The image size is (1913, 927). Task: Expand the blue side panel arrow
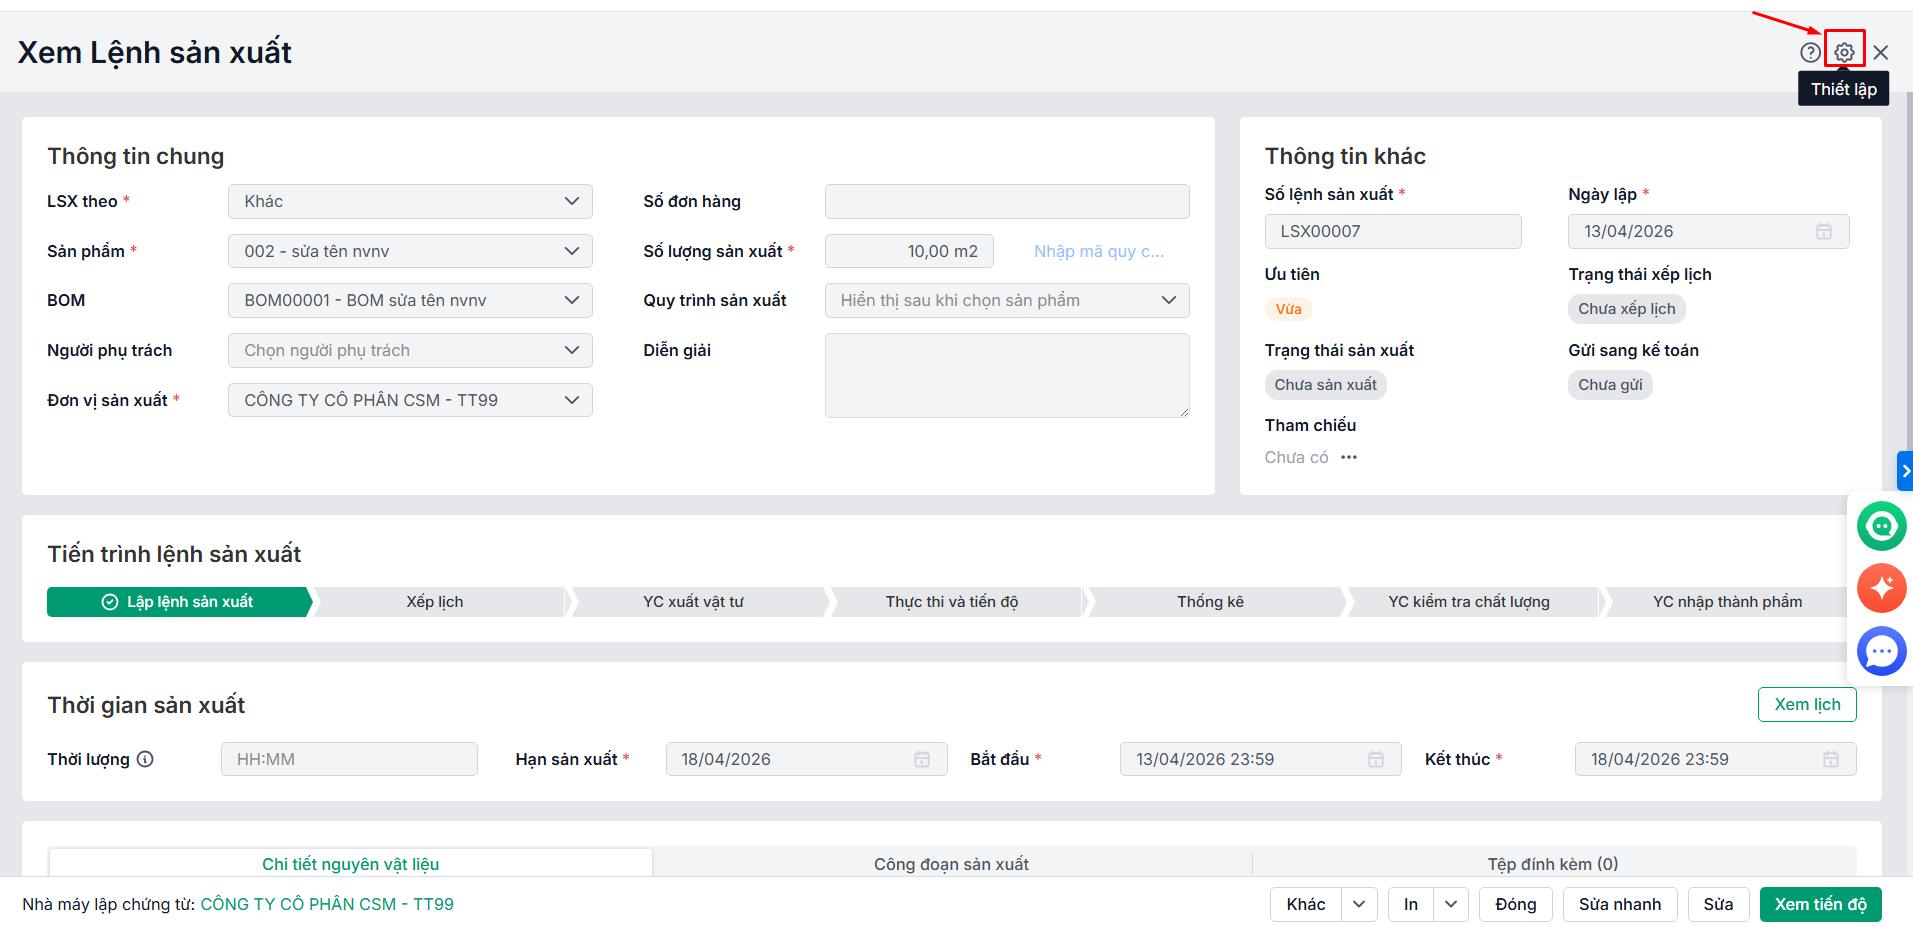click(x=1904, y=471)
